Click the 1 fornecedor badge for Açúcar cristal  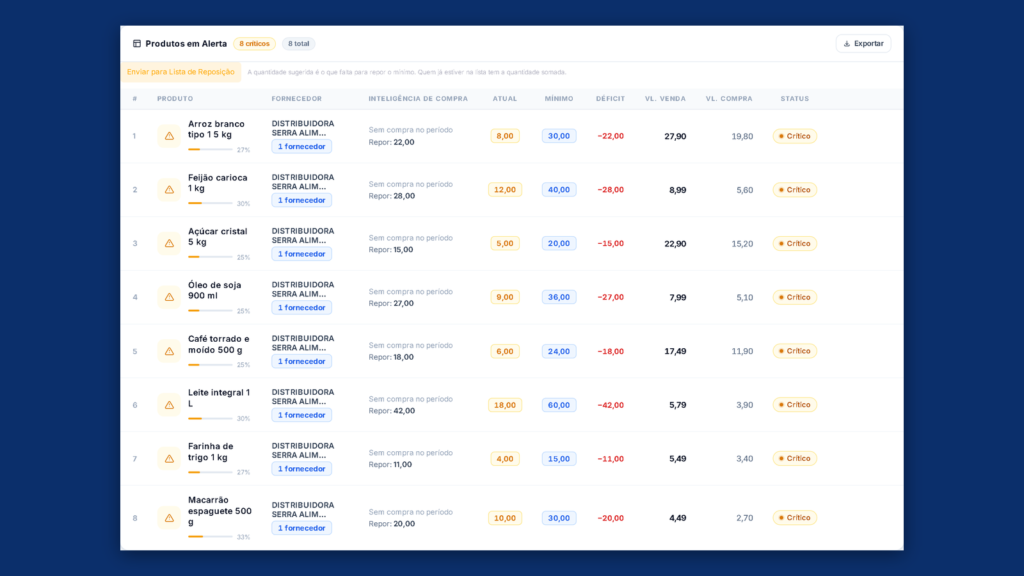click(x=302, y=253)
